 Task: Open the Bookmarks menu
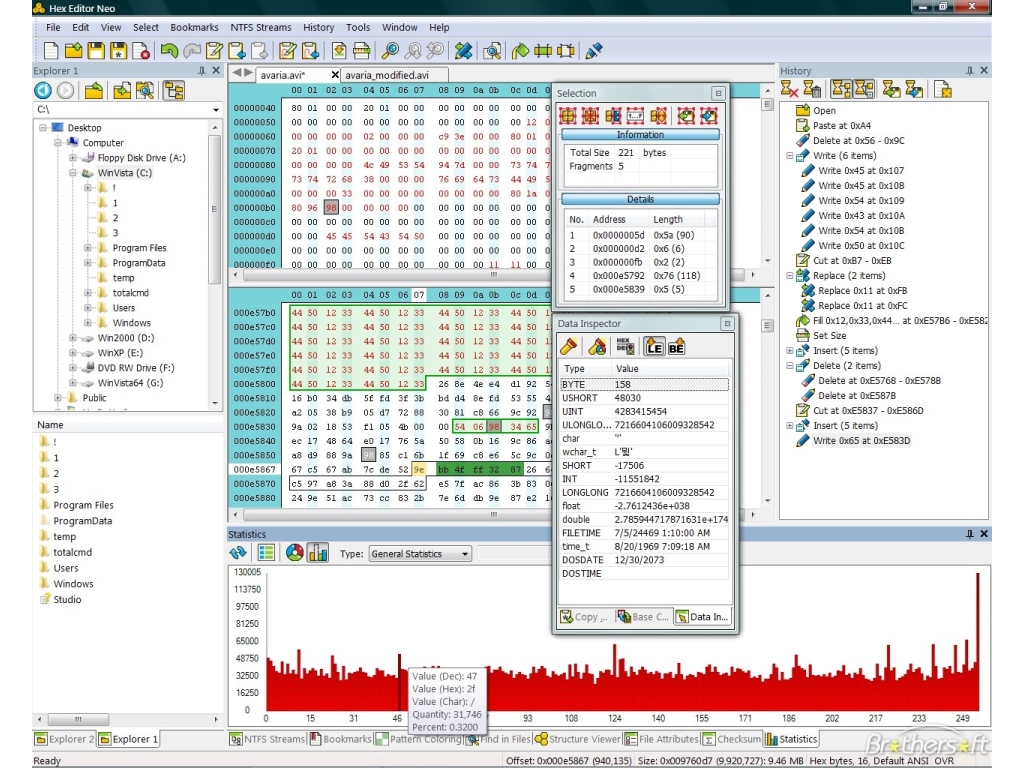coord(194,27)
